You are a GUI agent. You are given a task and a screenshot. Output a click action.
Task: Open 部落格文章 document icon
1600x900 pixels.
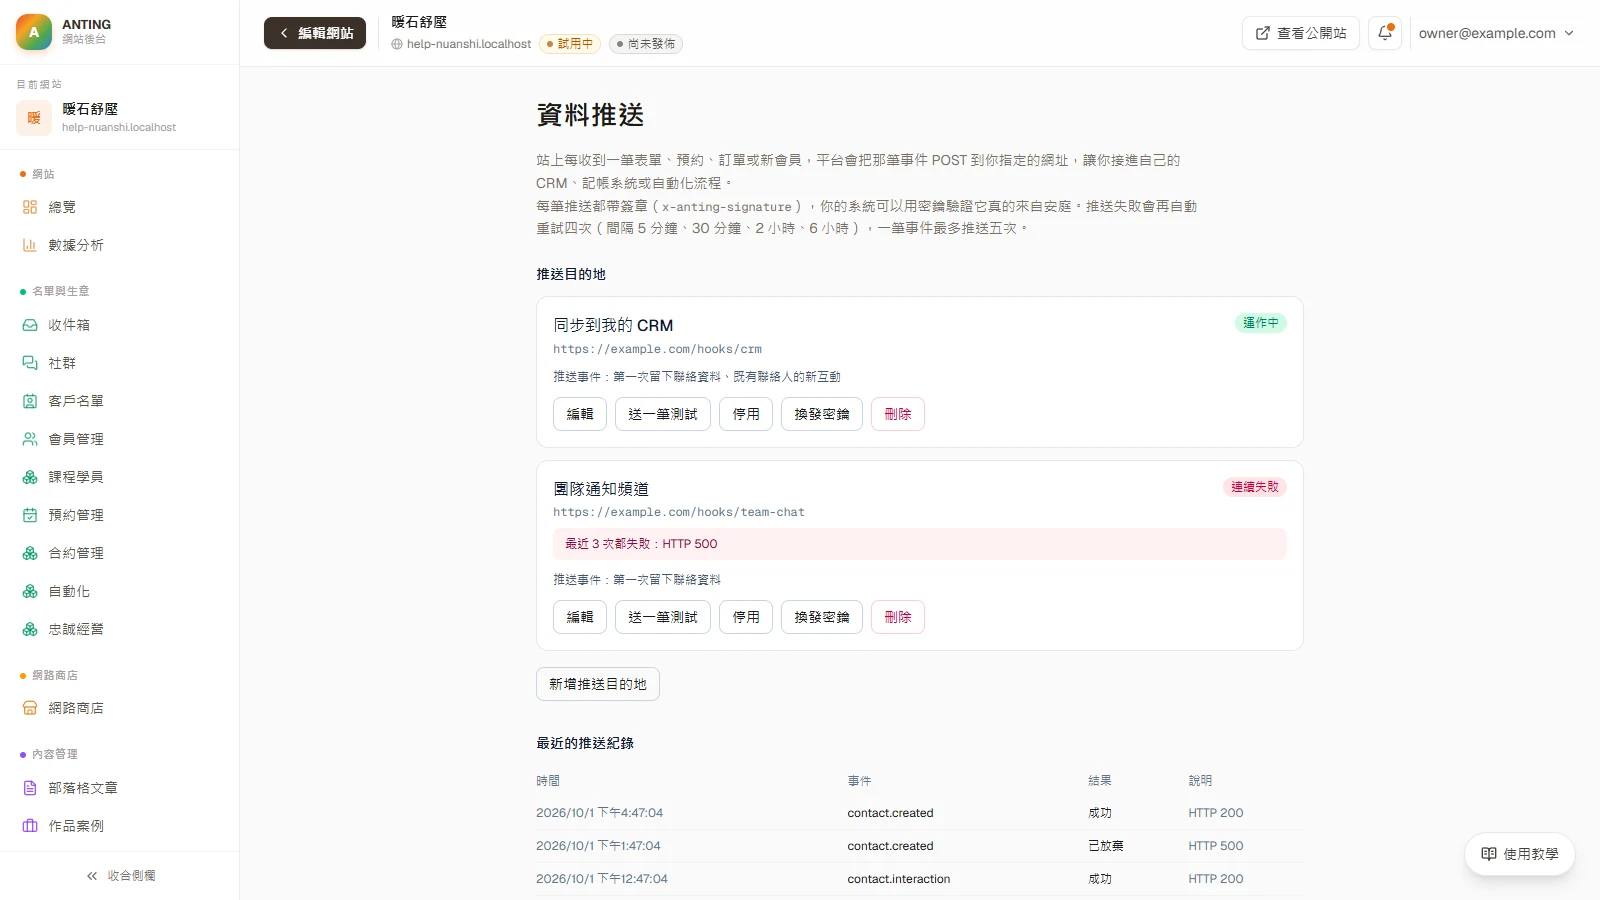(30, 788)
